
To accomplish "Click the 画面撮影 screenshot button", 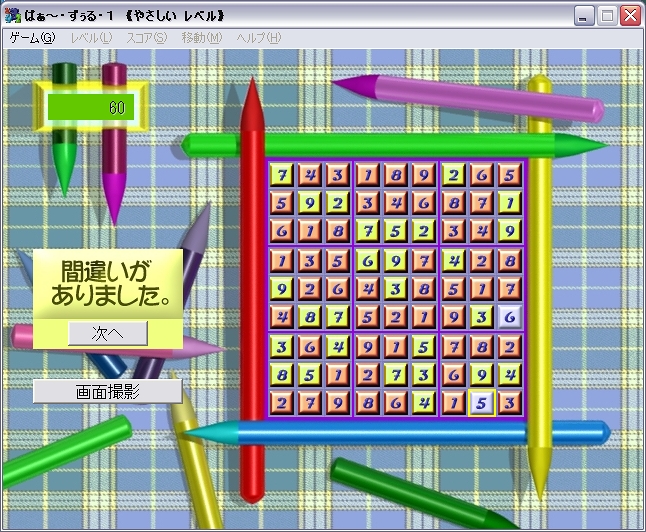I will click(x=108, y=391).
